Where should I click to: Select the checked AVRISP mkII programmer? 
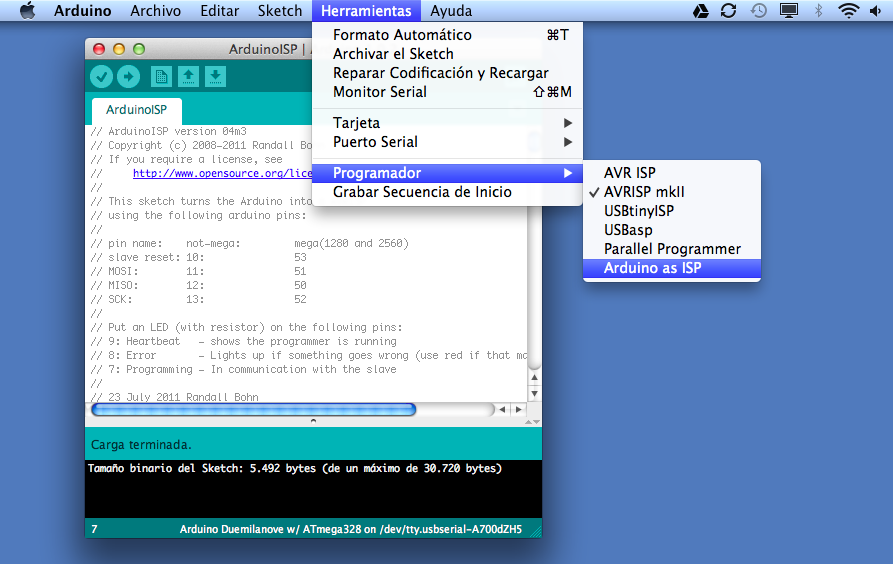672,192
